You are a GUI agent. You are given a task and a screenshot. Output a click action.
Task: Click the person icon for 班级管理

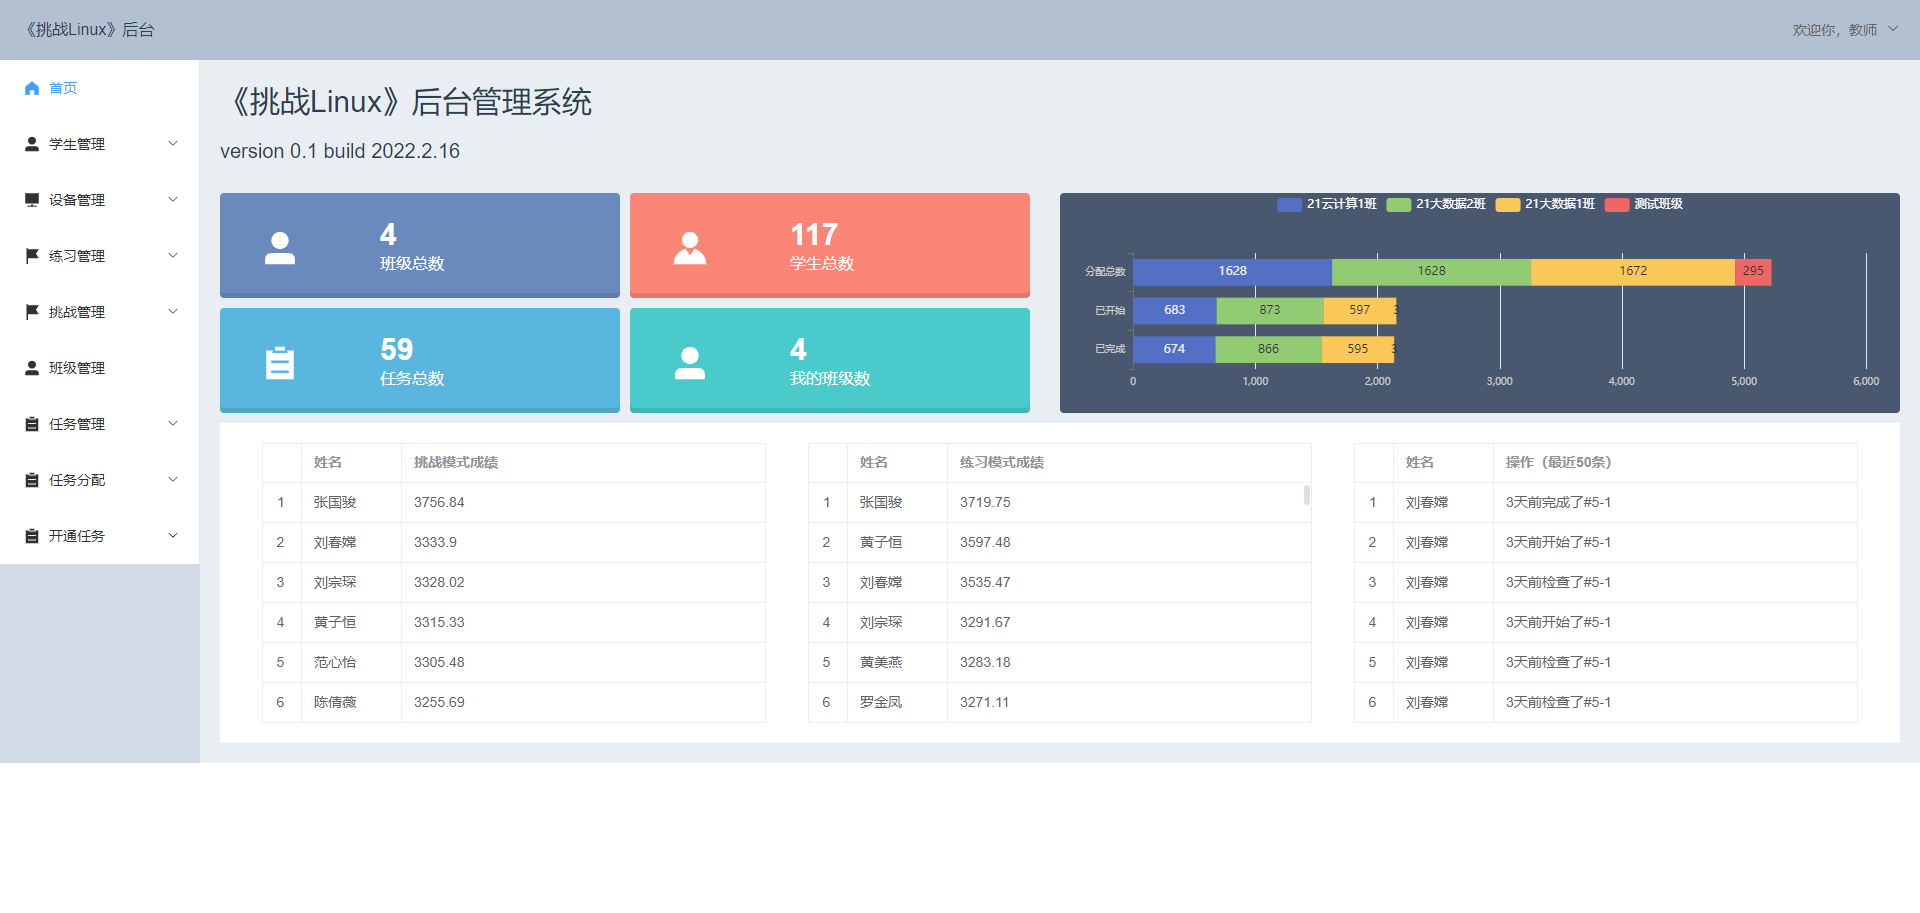click(x=32, y=368)
